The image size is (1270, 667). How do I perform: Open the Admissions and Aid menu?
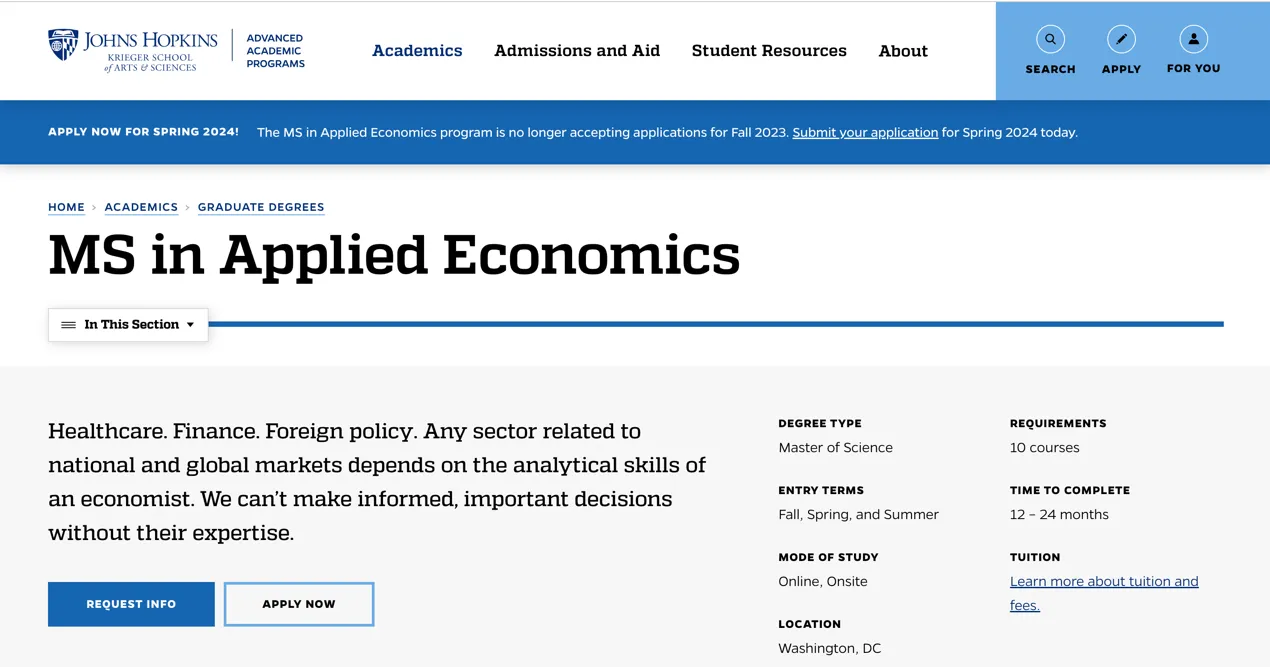tap(577, 51)
